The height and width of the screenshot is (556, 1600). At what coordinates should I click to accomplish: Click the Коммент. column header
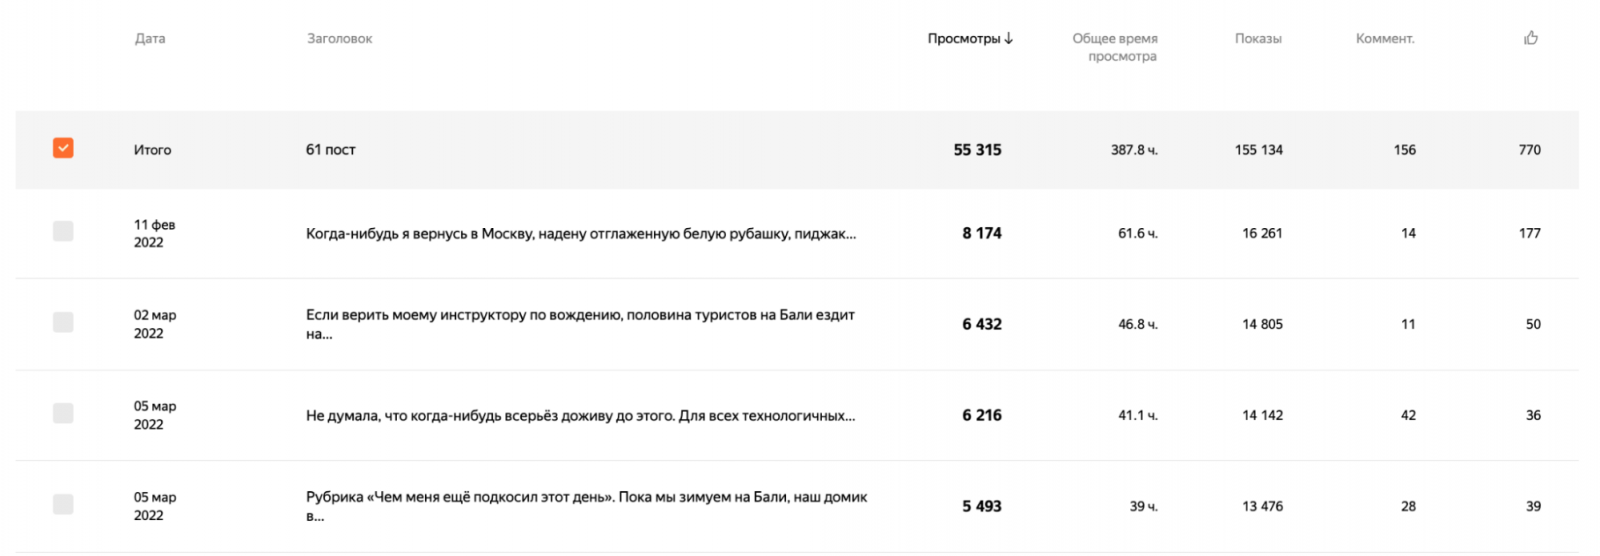click(1385, 39)
